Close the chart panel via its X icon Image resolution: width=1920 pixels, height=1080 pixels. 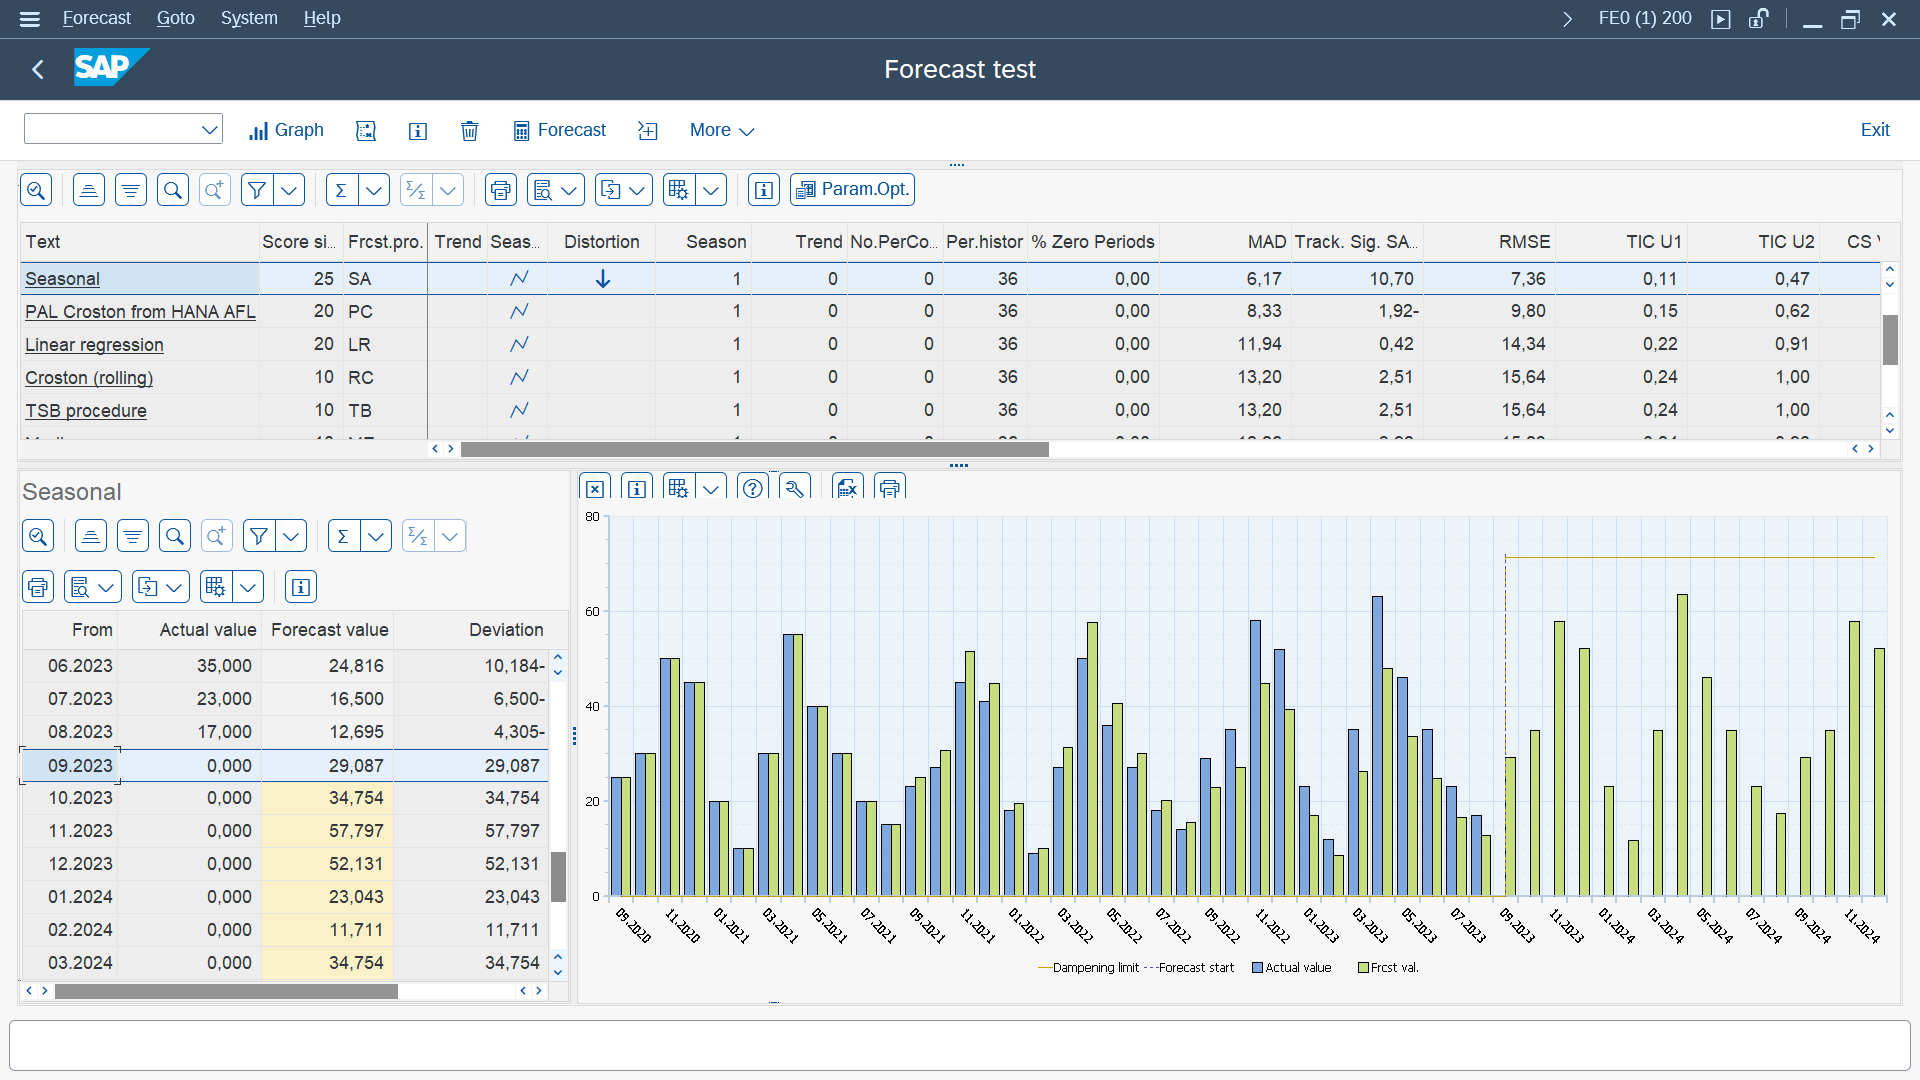click(x=595, y=488)
